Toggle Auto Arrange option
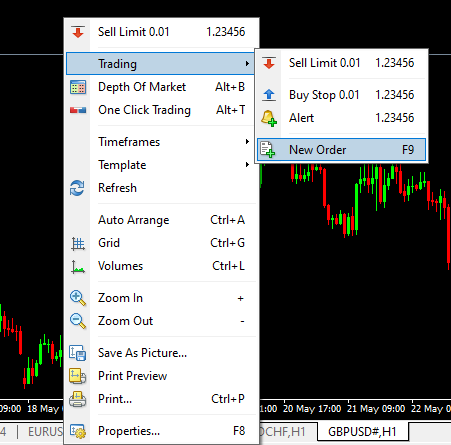Screen dimensions: 451x445 tap(161, 220)
